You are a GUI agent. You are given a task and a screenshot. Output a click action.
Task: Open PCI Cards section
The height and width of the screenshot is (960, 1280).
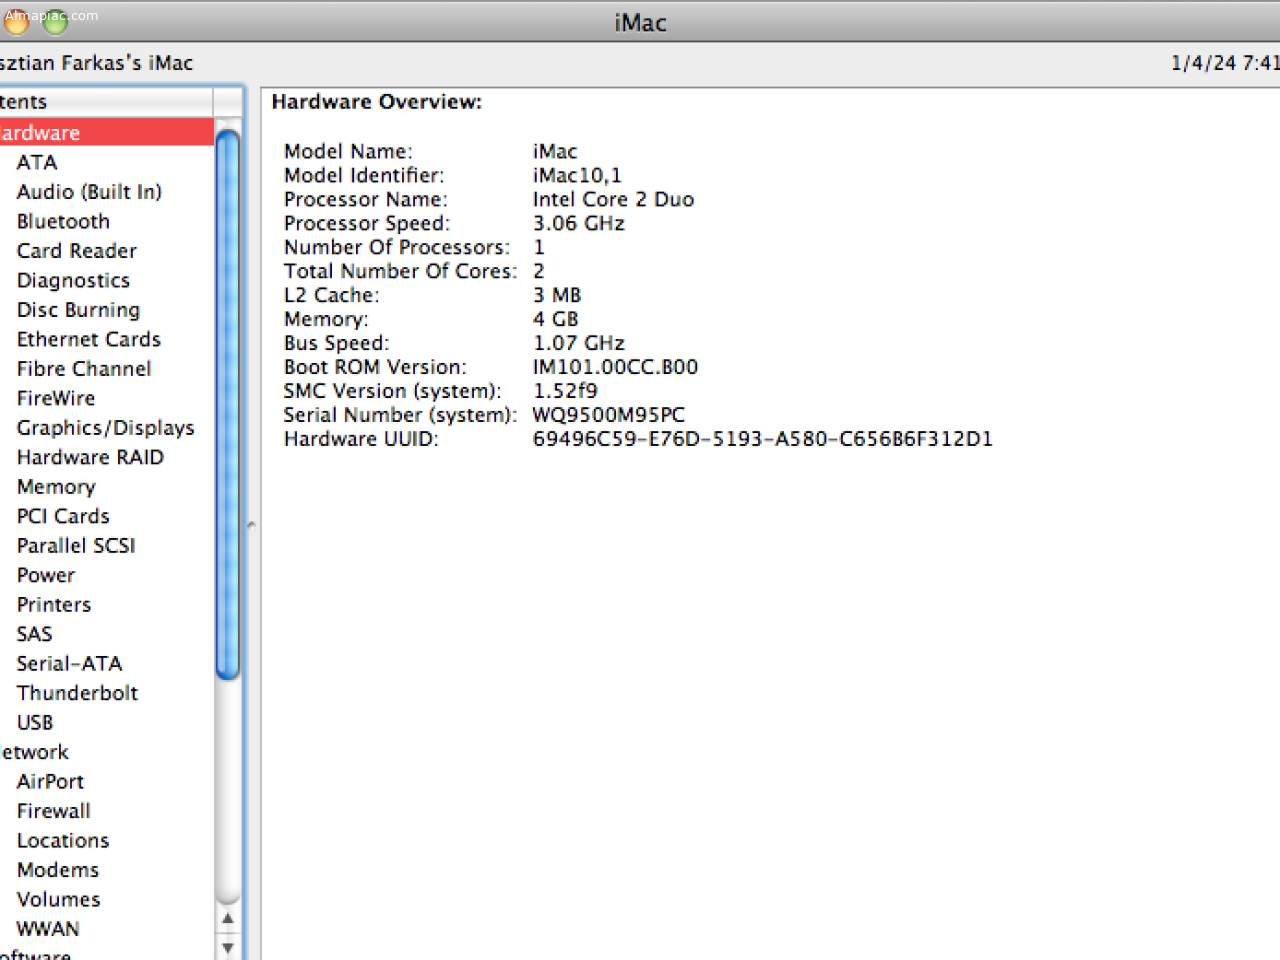(x=63, y=516)
